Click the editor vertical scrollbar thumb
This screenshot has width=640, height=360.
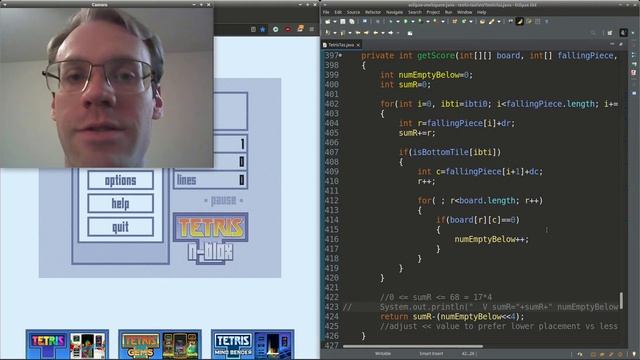click(621, 300)
